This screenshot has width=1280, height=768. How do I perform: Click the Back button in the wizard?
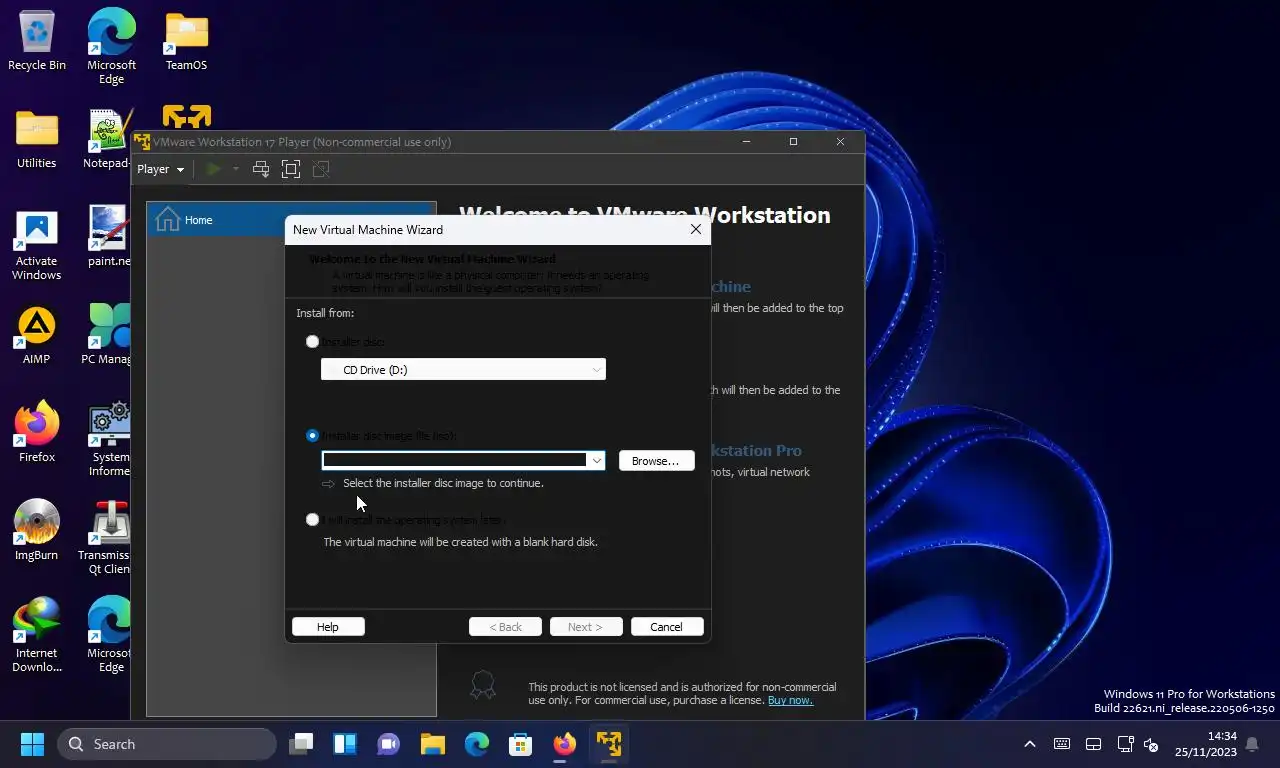(505, 627)
